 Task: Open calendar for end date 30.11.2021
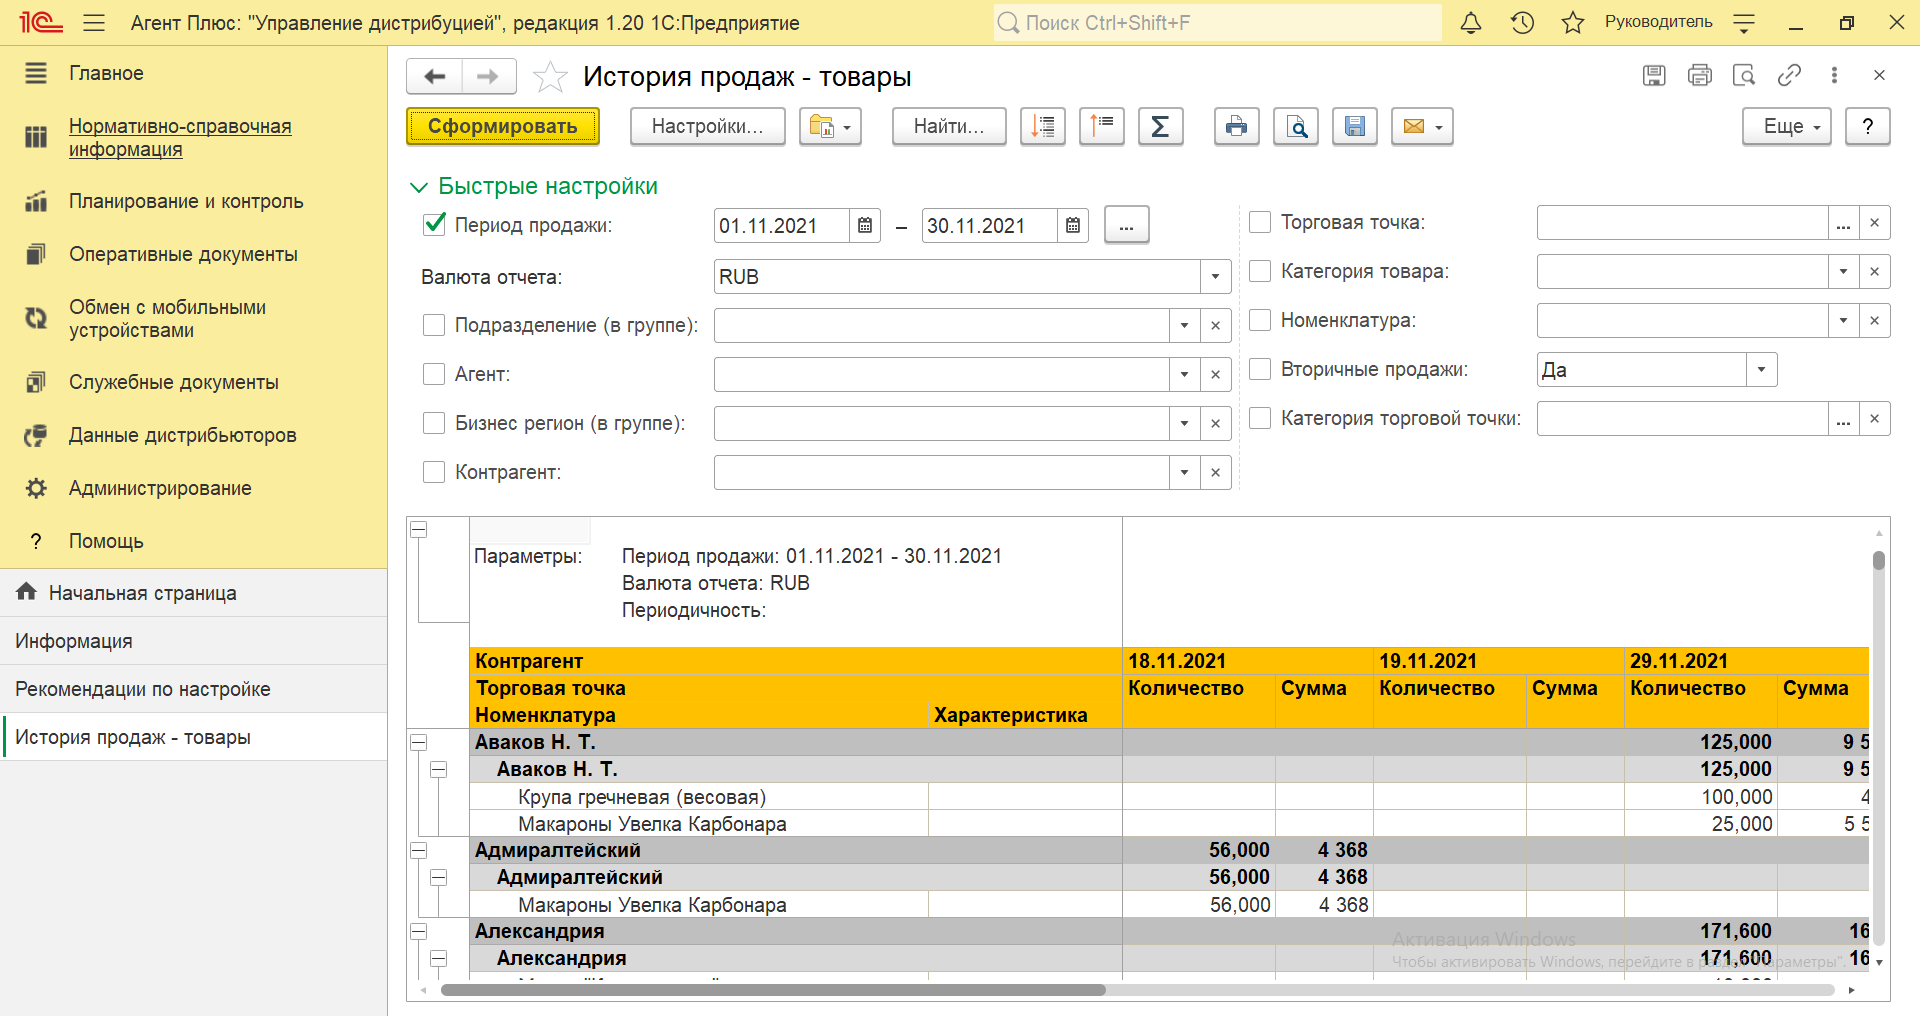coord(1073,226)
